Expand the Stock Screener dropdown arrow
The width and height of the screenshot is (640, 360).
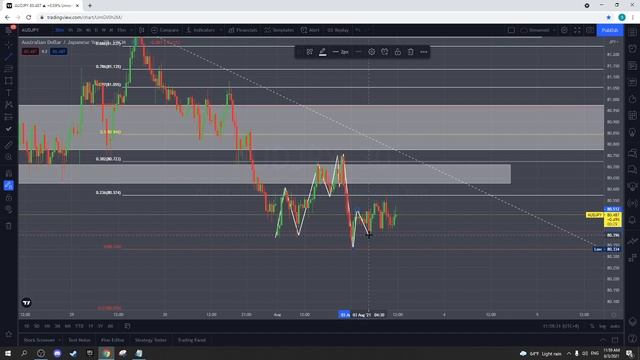coord(60,340)
